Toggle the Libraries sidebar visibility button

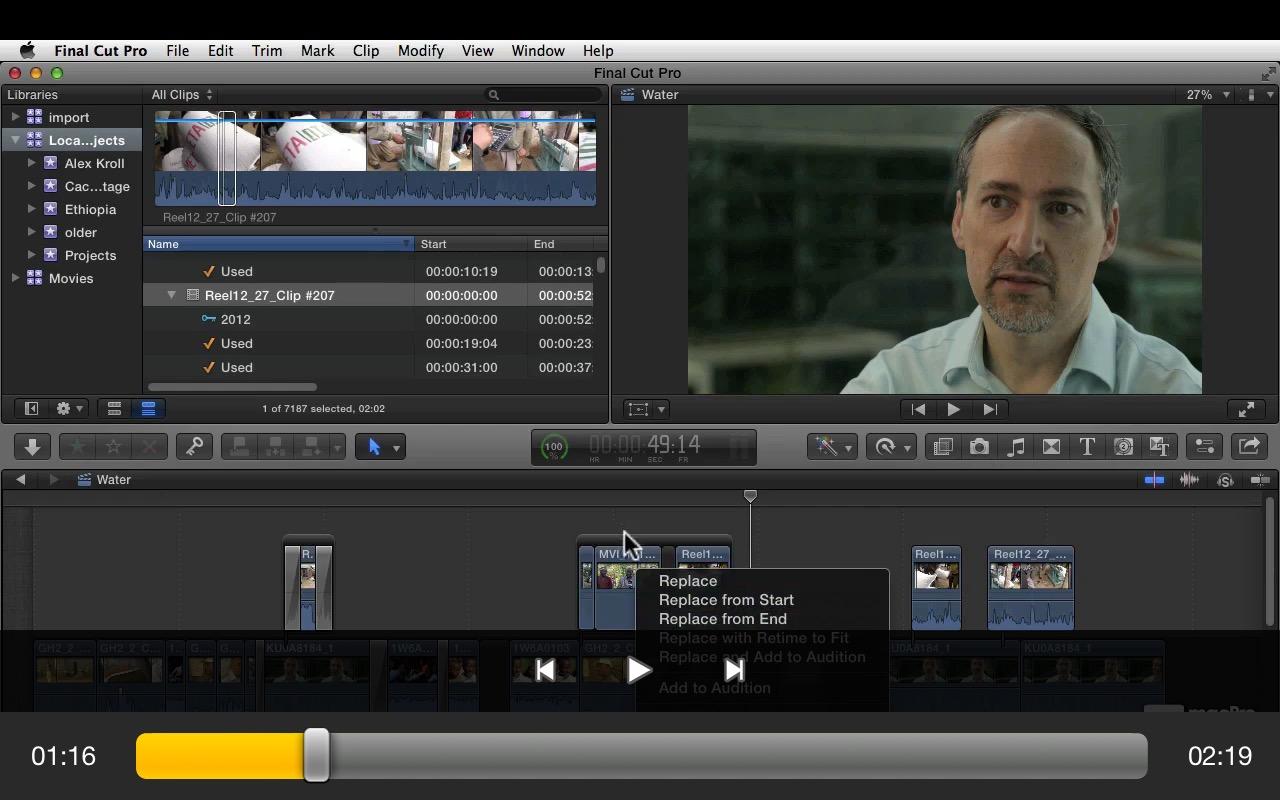coord(31,409)
